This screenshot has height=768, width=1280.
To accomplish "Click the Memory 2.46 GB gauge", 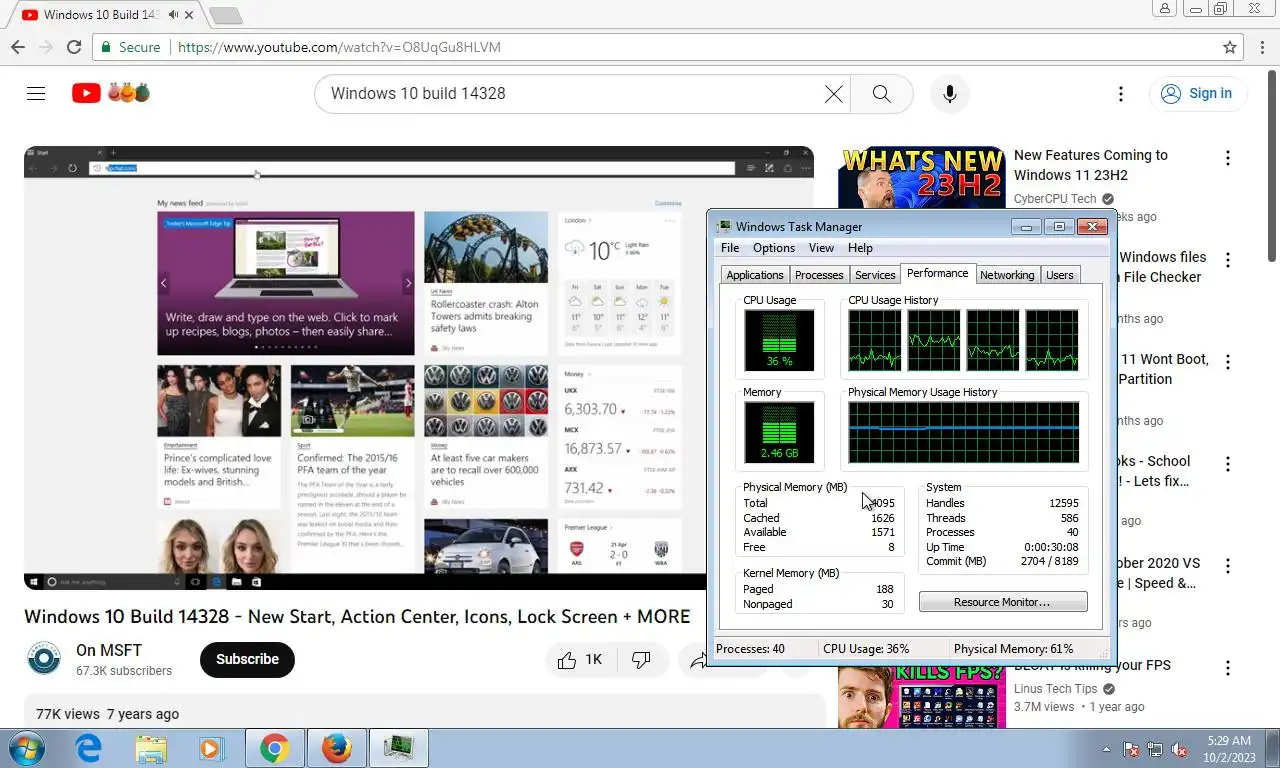I will coord(779,432).
